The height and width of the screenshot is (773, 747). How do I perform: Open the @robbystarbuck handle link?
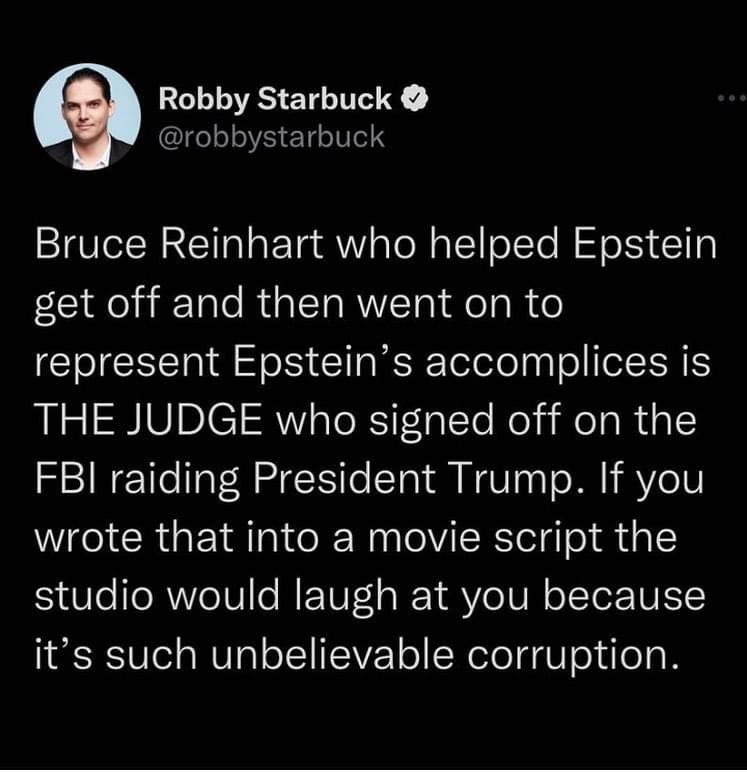click(x=271, y=136)
